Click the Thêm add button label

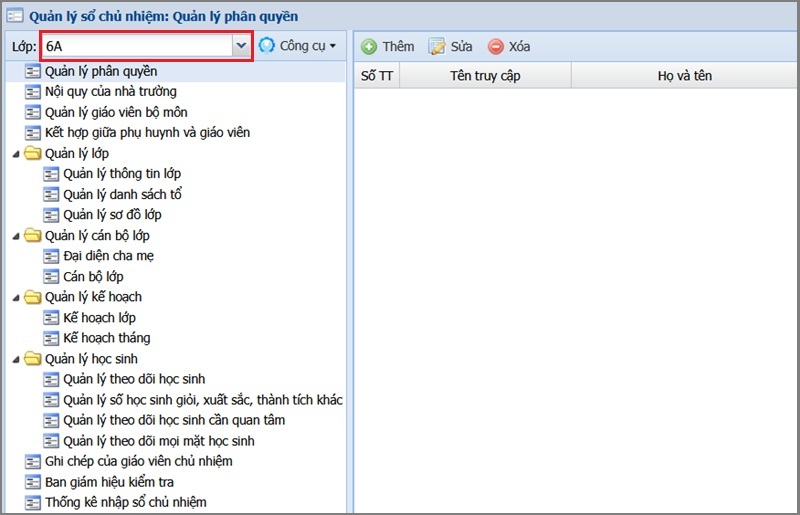(398, 46)
